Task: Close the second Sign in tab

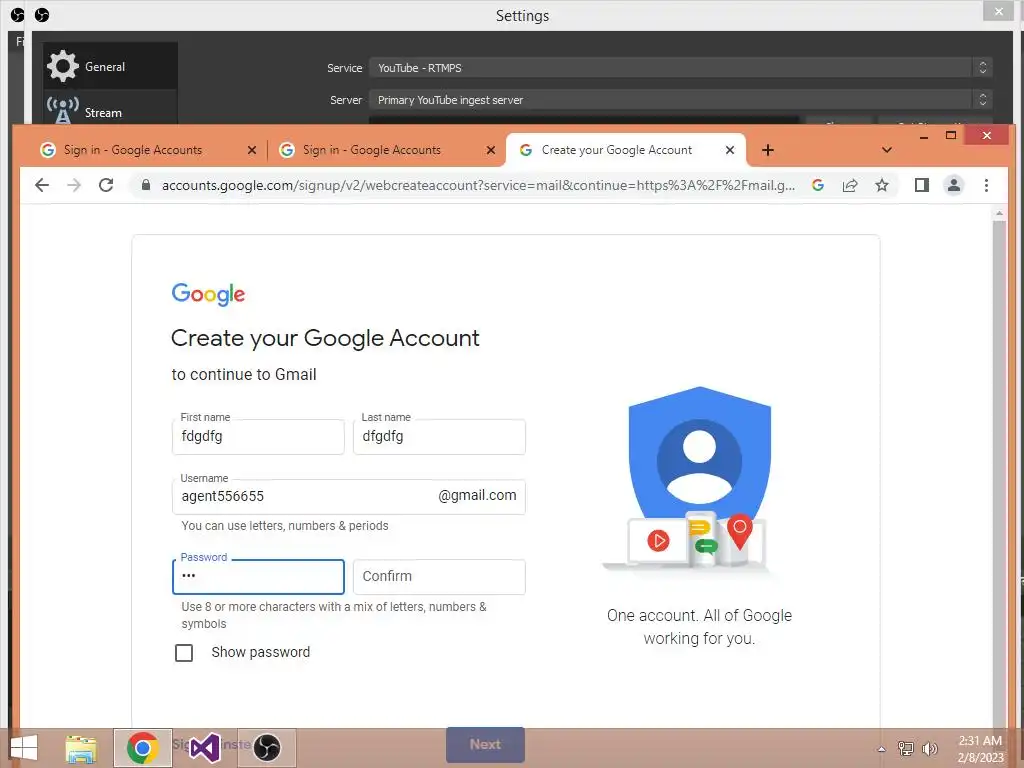Action: tap(490, 150)
